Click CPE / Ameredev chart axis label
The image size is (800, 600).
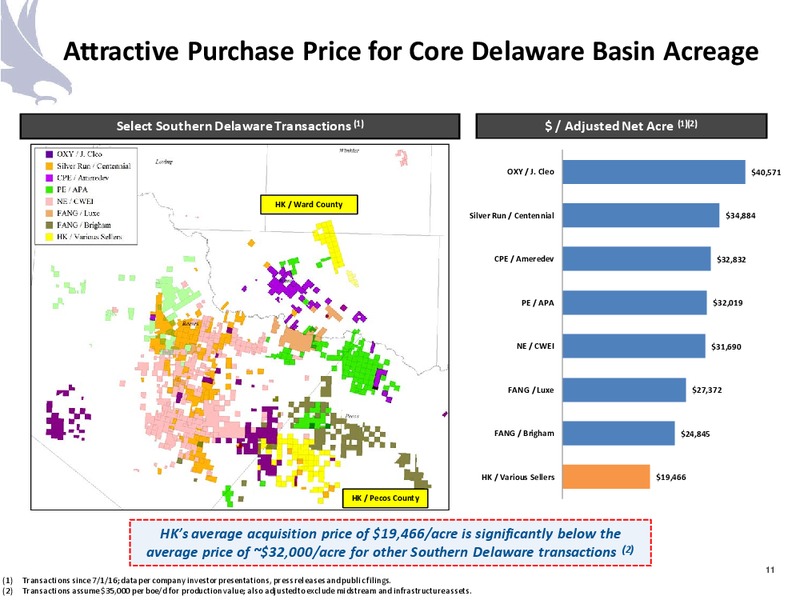click(x=524, y=259)
